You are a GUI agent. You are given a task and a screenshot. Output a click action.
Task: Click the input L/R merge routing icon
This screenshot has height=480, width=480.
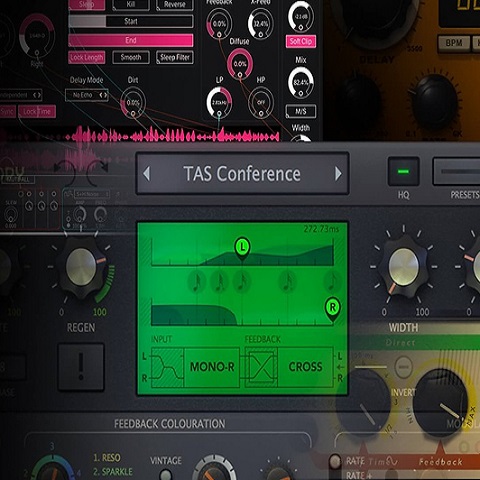(x=167, y=367)
